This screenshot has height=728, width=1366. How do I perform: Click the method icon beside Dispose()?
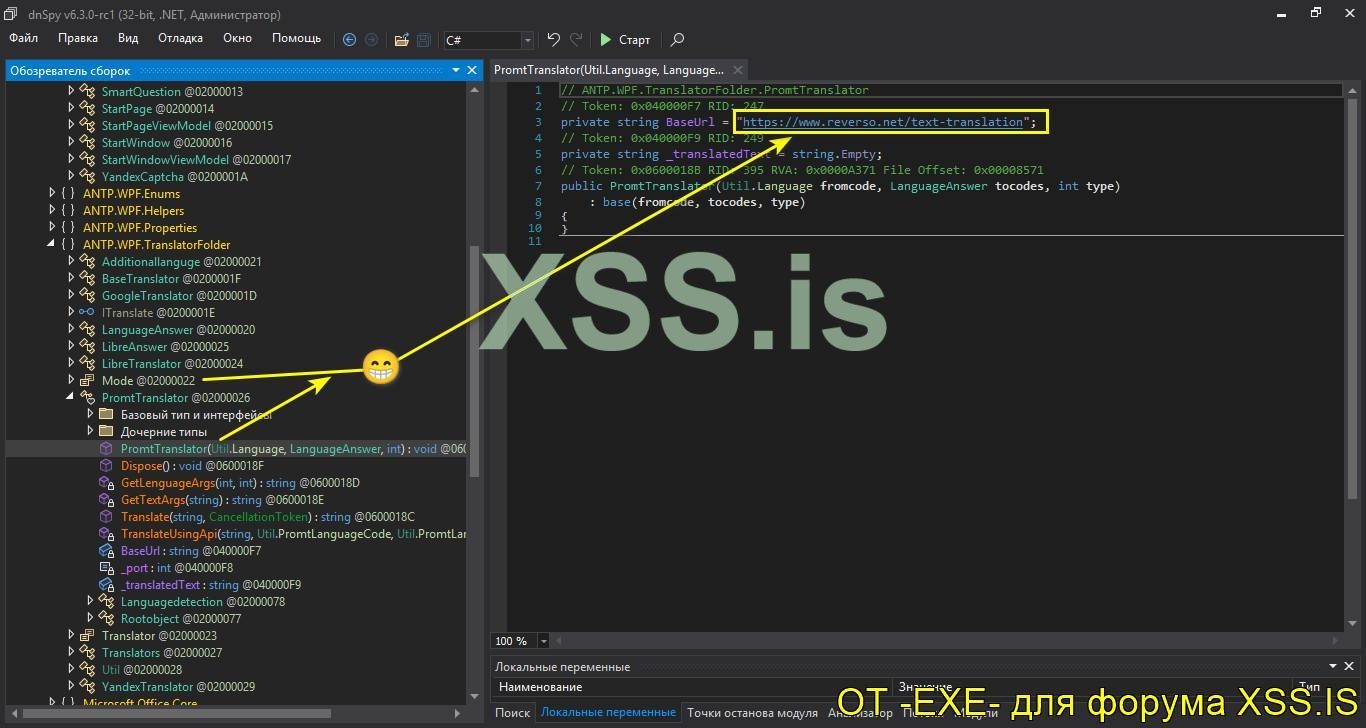pos(106,466)
